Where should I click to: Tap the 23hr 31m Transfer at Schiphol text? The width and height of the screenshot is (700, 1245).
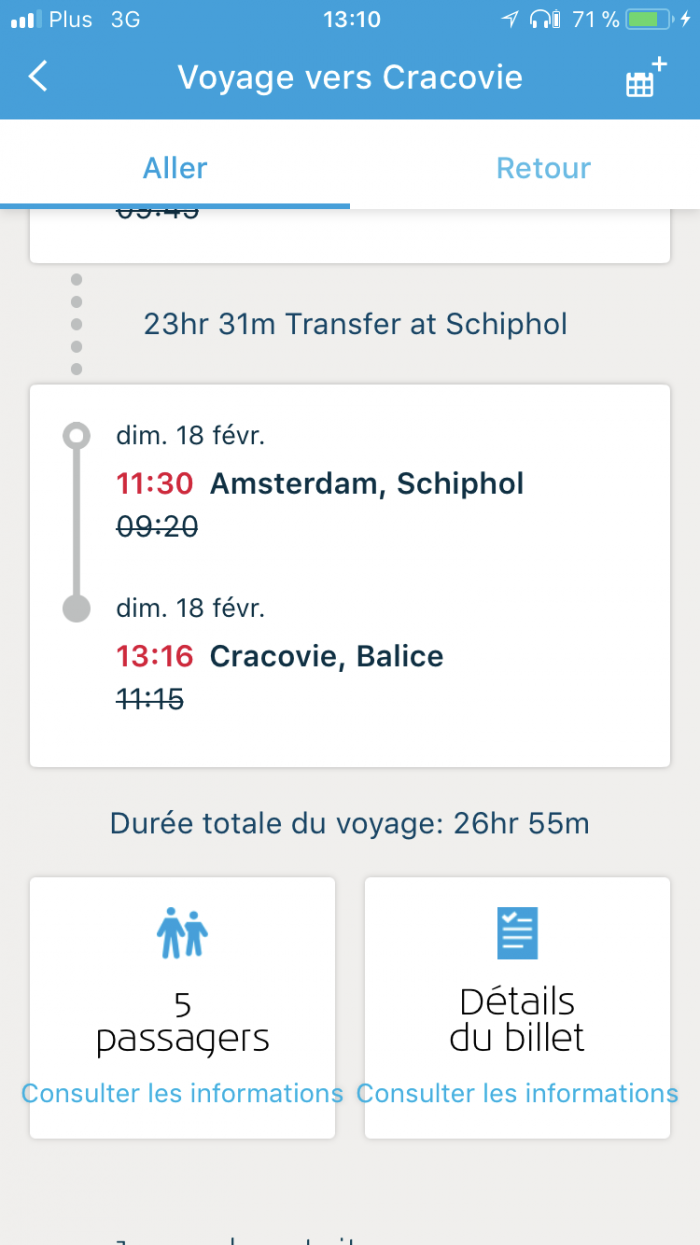355,324
